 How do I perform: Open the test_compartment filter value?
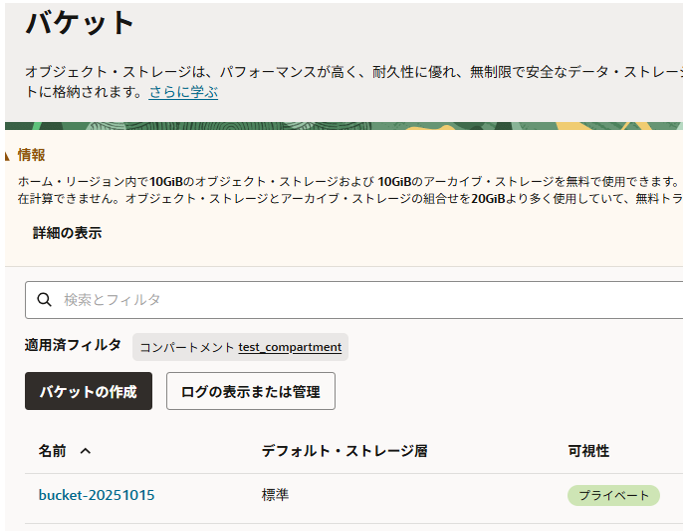290,347
